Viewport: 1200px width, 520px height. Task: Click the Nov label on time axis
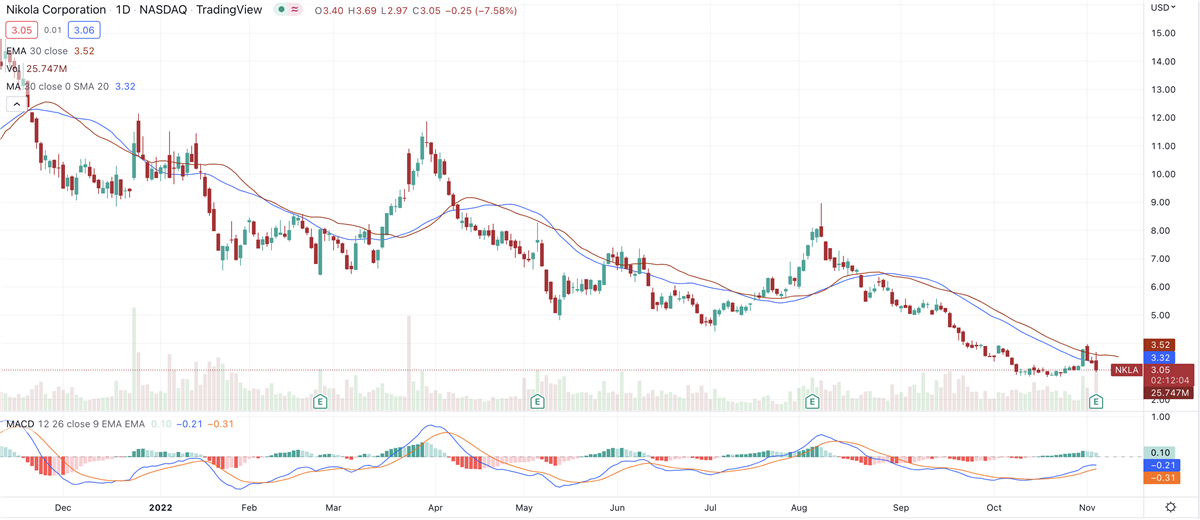tap(1085, 508)
